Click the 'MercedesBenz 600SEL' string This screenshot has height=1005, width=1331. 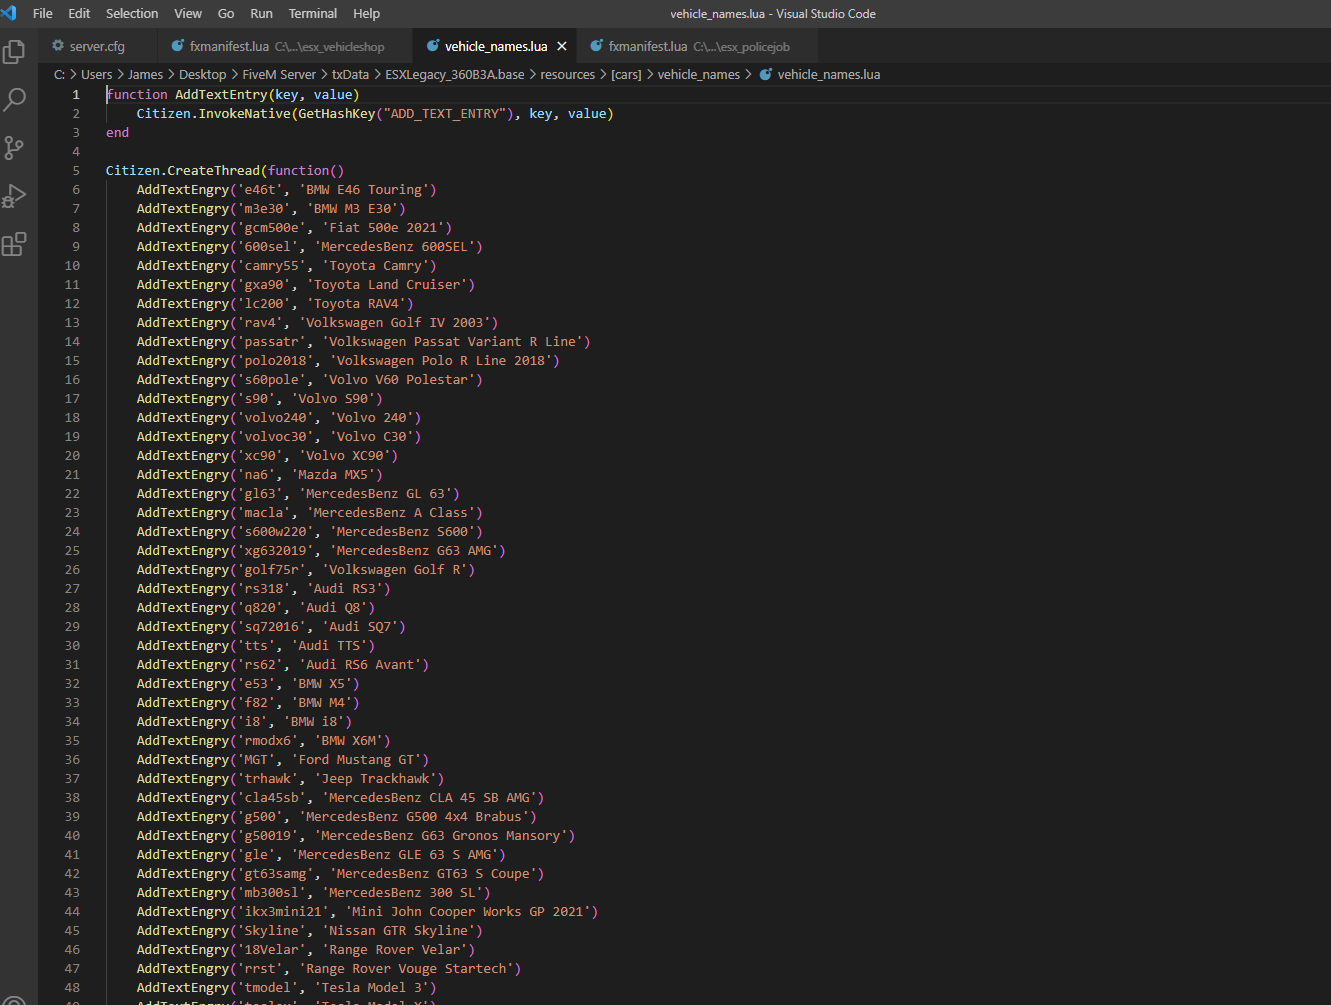click(x=395, y=246)
